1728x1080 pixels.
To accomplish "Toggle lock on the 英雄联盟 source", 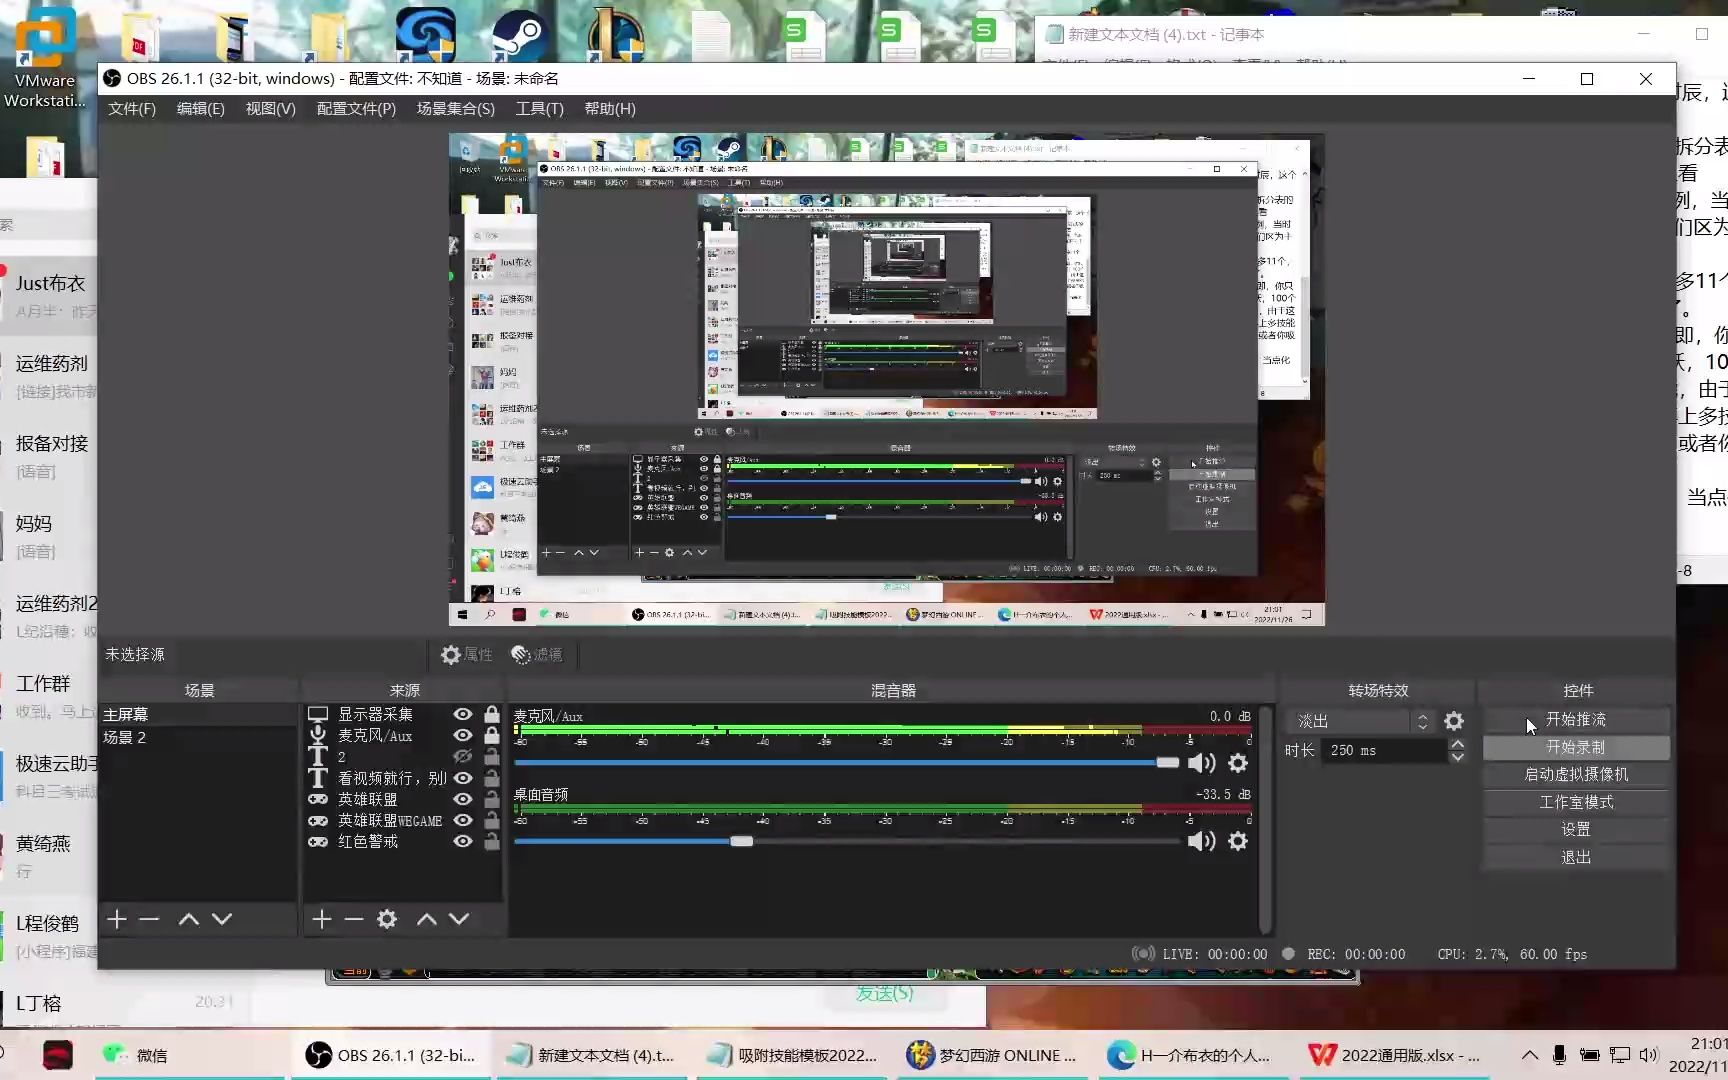I will [492, 799].
